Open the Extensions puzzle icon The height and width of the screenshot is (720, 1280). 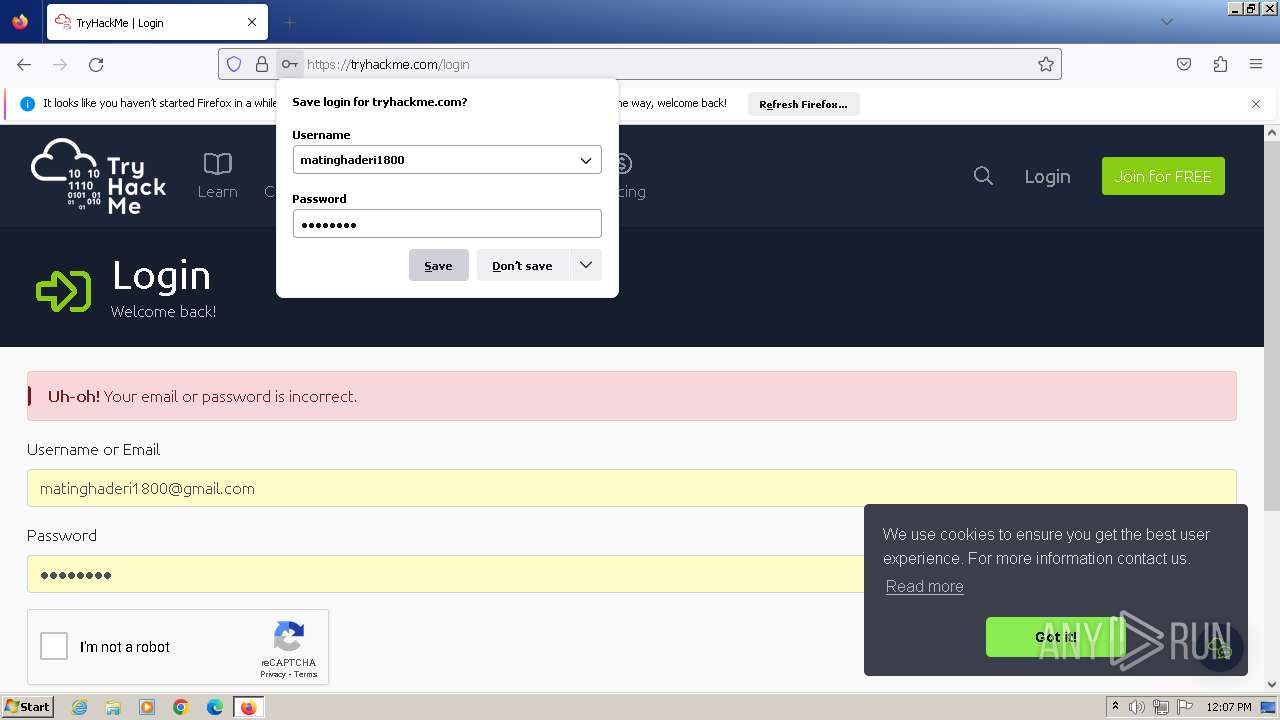pyautogui.click(x=1220, y=64)
